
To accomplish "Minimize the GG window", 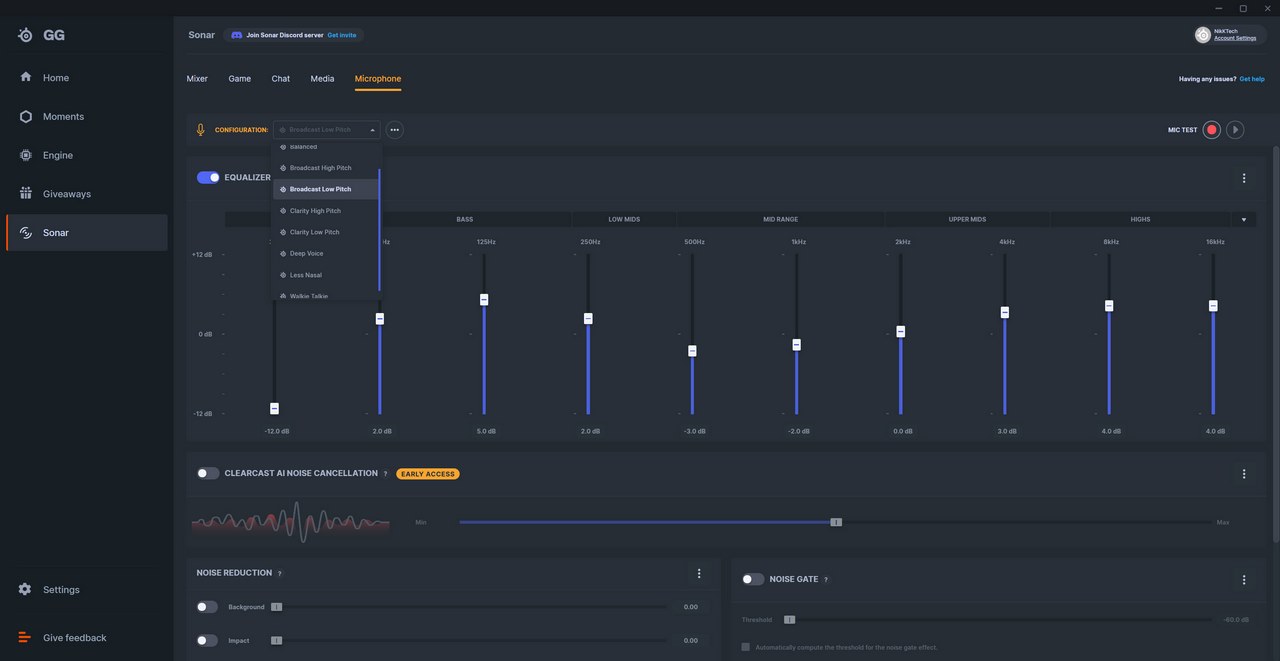I will (x=1218, y=8).
